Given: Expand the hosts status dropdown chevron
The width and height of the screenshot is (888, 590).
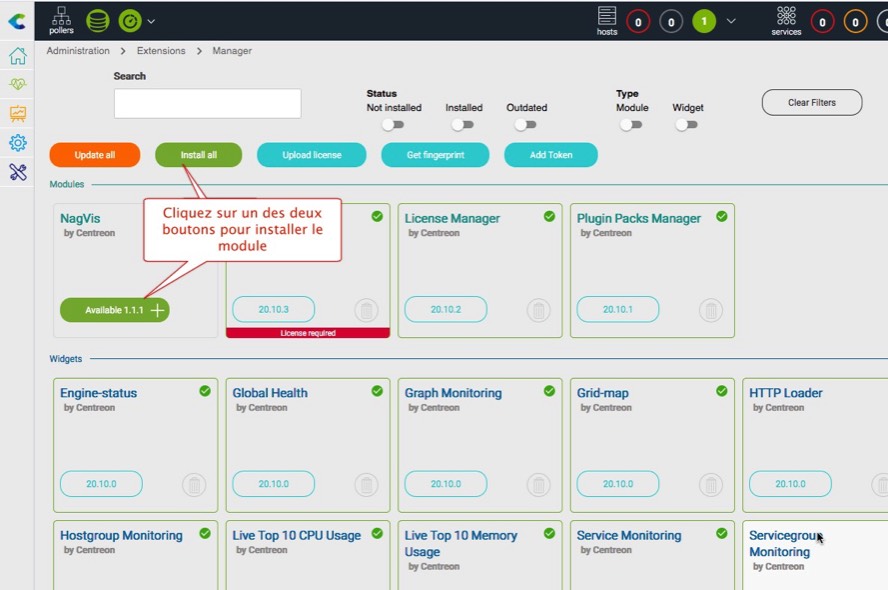Looking at the screenshot, I should (x=731, y=21).
